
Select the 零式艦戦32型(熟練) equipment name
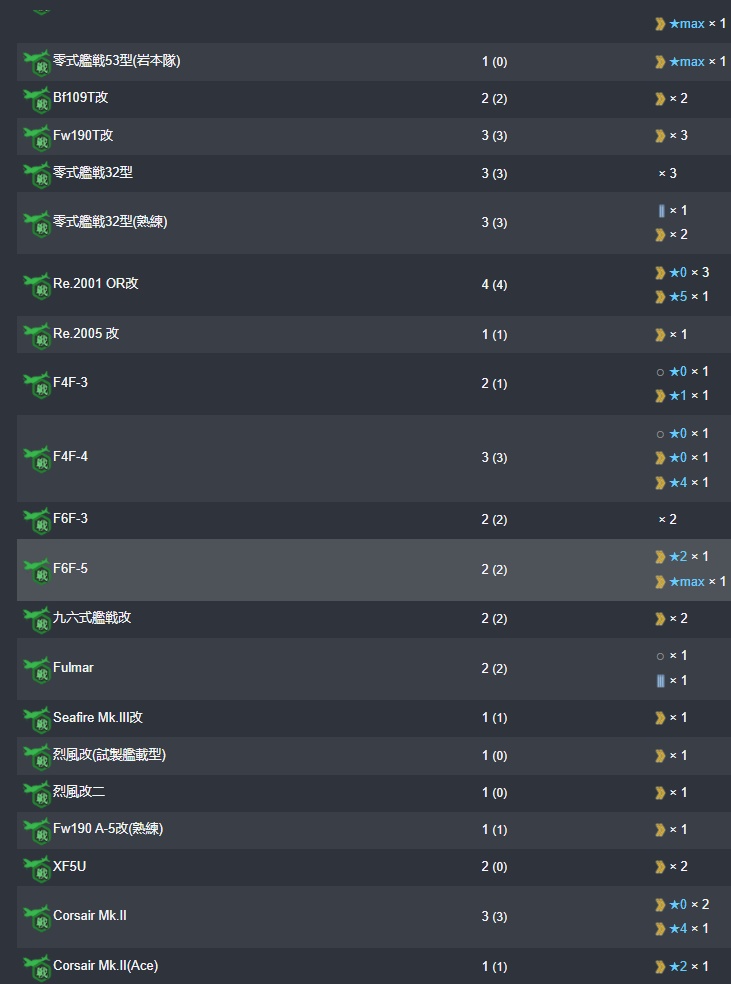coord(110,222)
